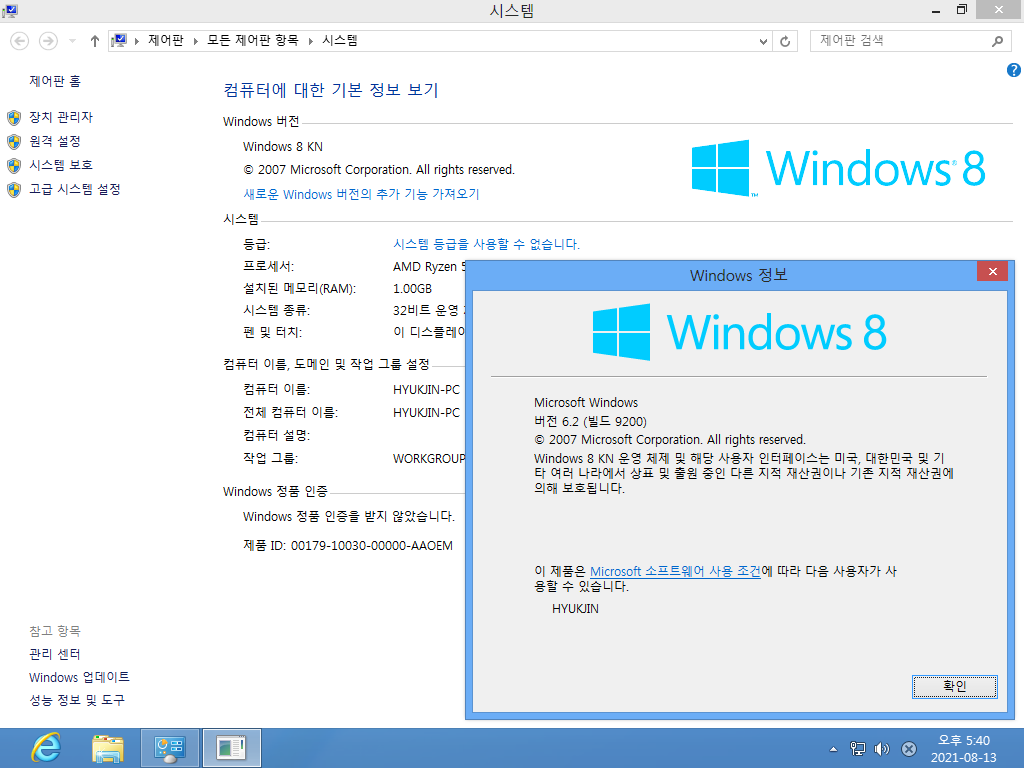Click the network tray icon
Screen dimensions: 1024x768
(x=857, y=749)
